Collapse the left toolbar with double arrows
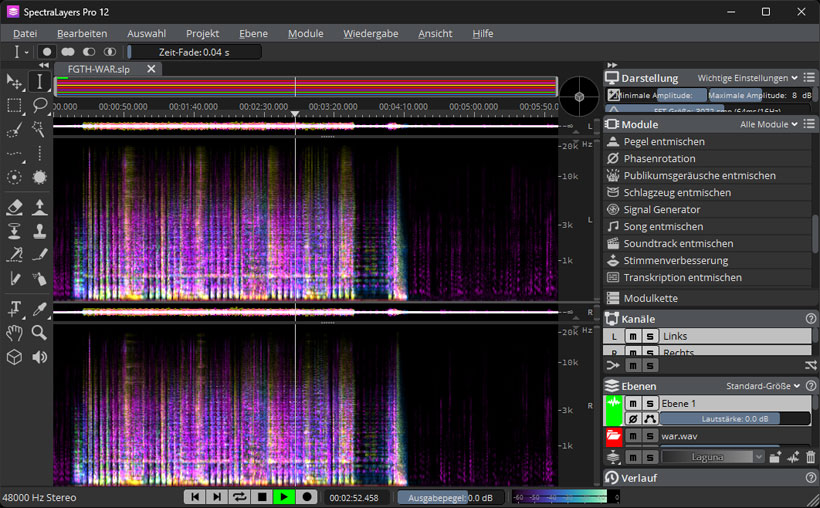Image resolution: width=820 pixels, height=508 pixels. click(x=44, y=65)
